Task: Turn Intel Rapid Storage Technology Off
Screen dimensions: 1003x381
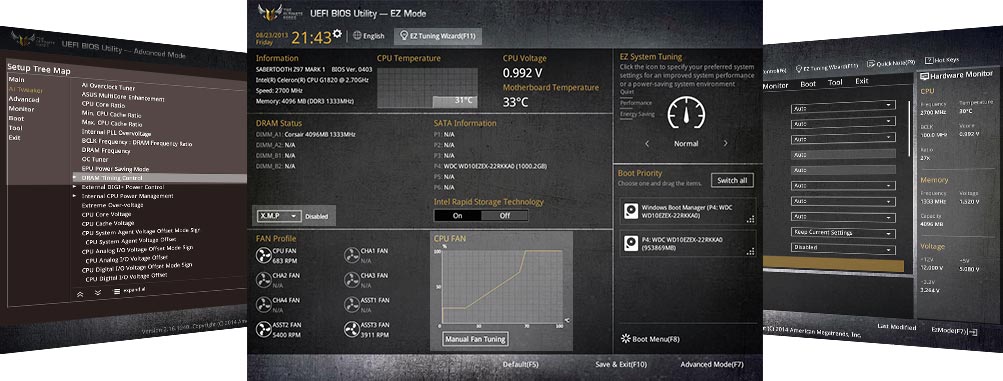Action: (505, 215)
